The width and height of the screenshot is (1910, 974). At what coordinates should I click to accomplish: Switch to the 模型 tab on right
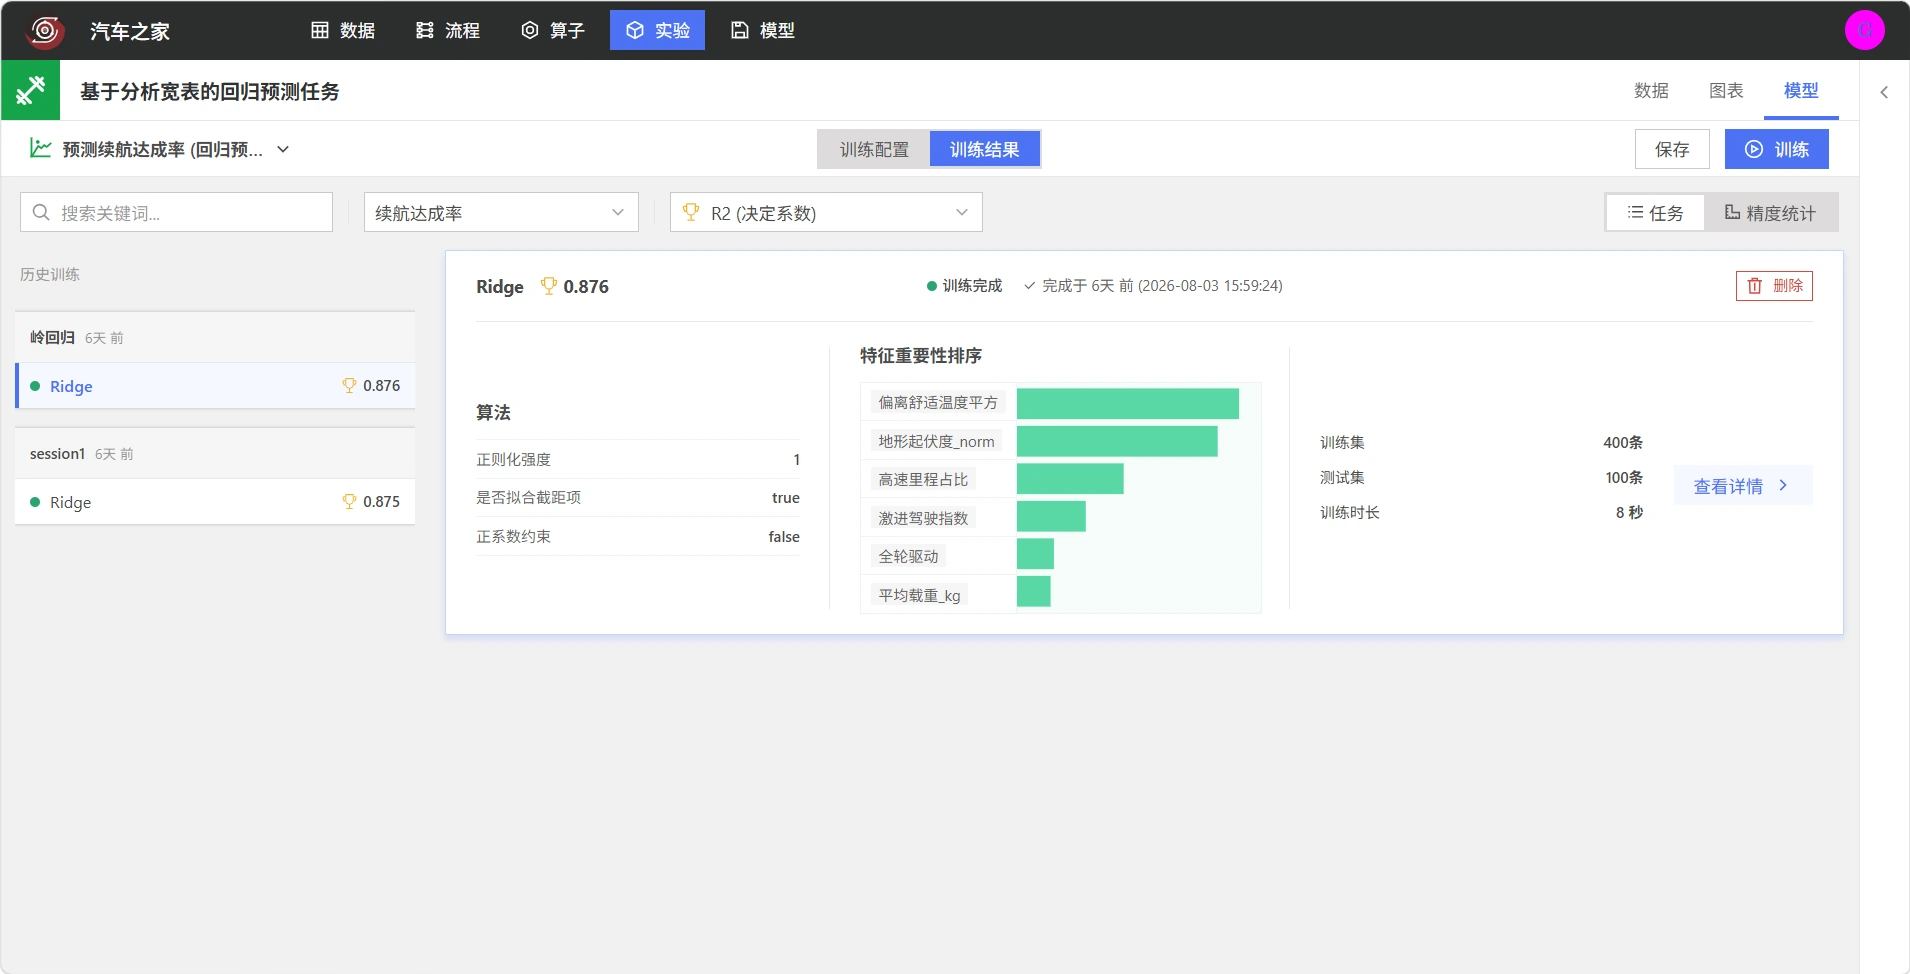point(1801,91)
